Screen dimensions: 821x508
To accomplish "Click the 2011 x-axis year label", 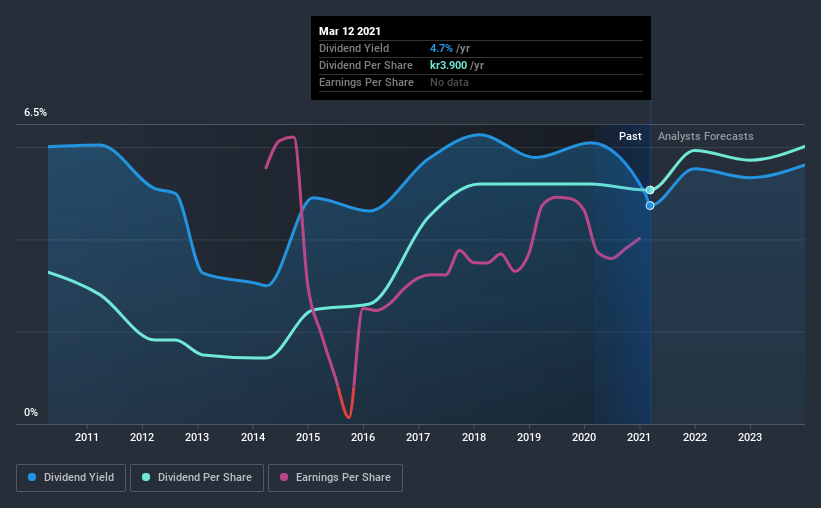I will (86, 437).
